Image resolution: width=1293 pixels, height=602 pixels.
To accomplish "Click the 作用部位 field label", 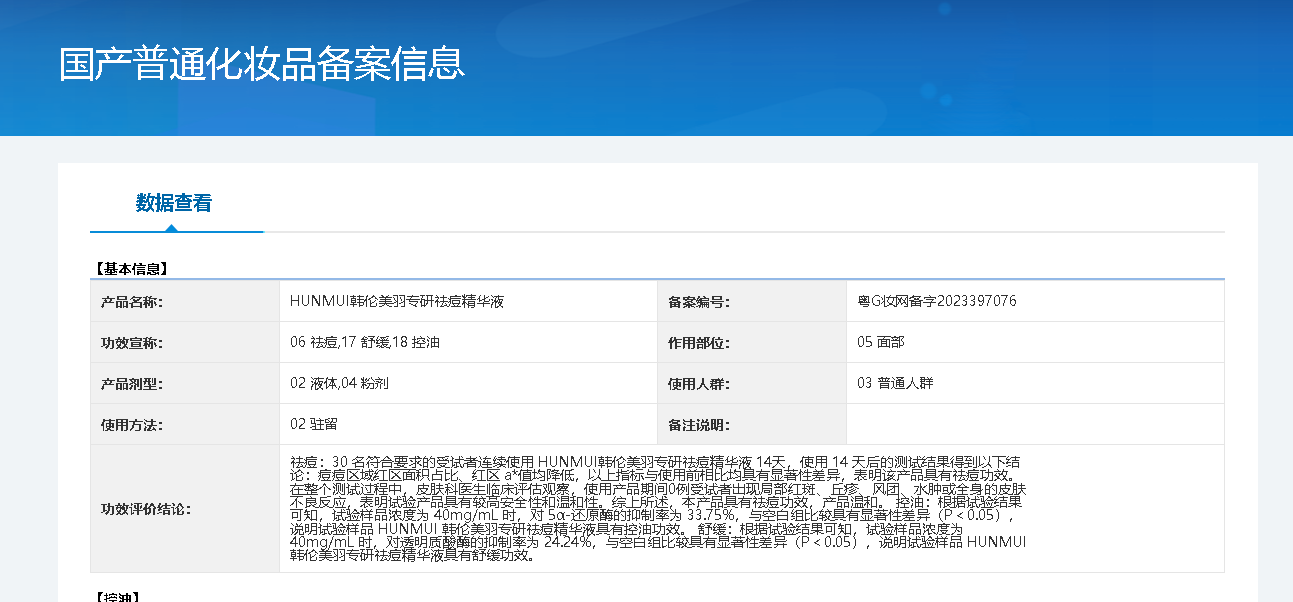I will pos(699,343).
